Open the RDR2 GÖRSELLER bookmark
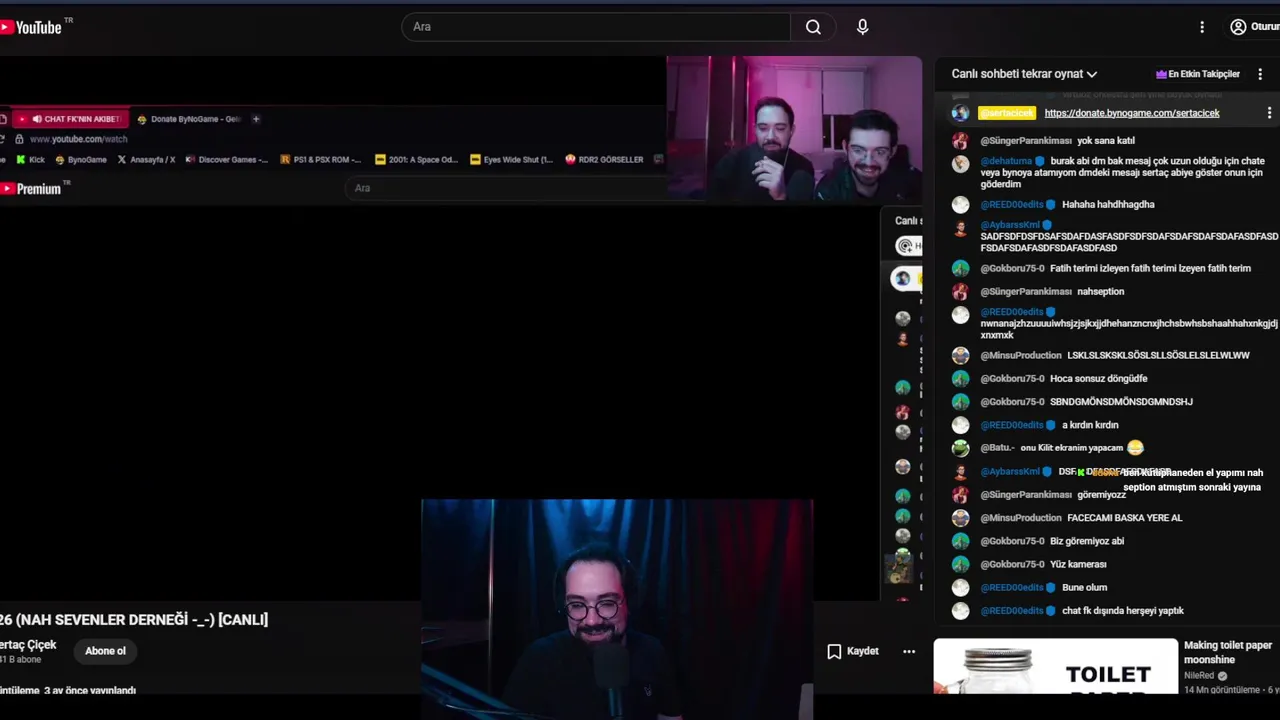This screenshot has height=720, width=1280. 604,160
